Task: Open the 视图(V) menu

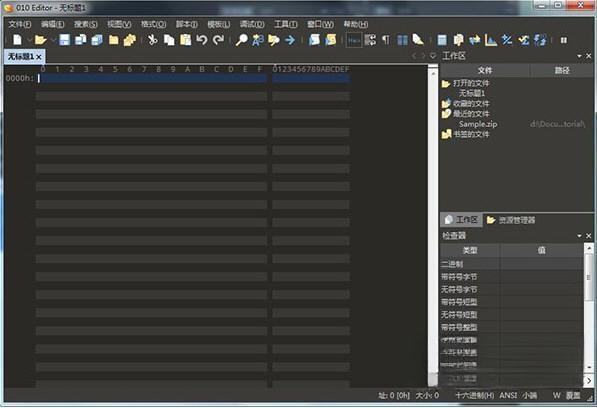Action: (119, 24)
